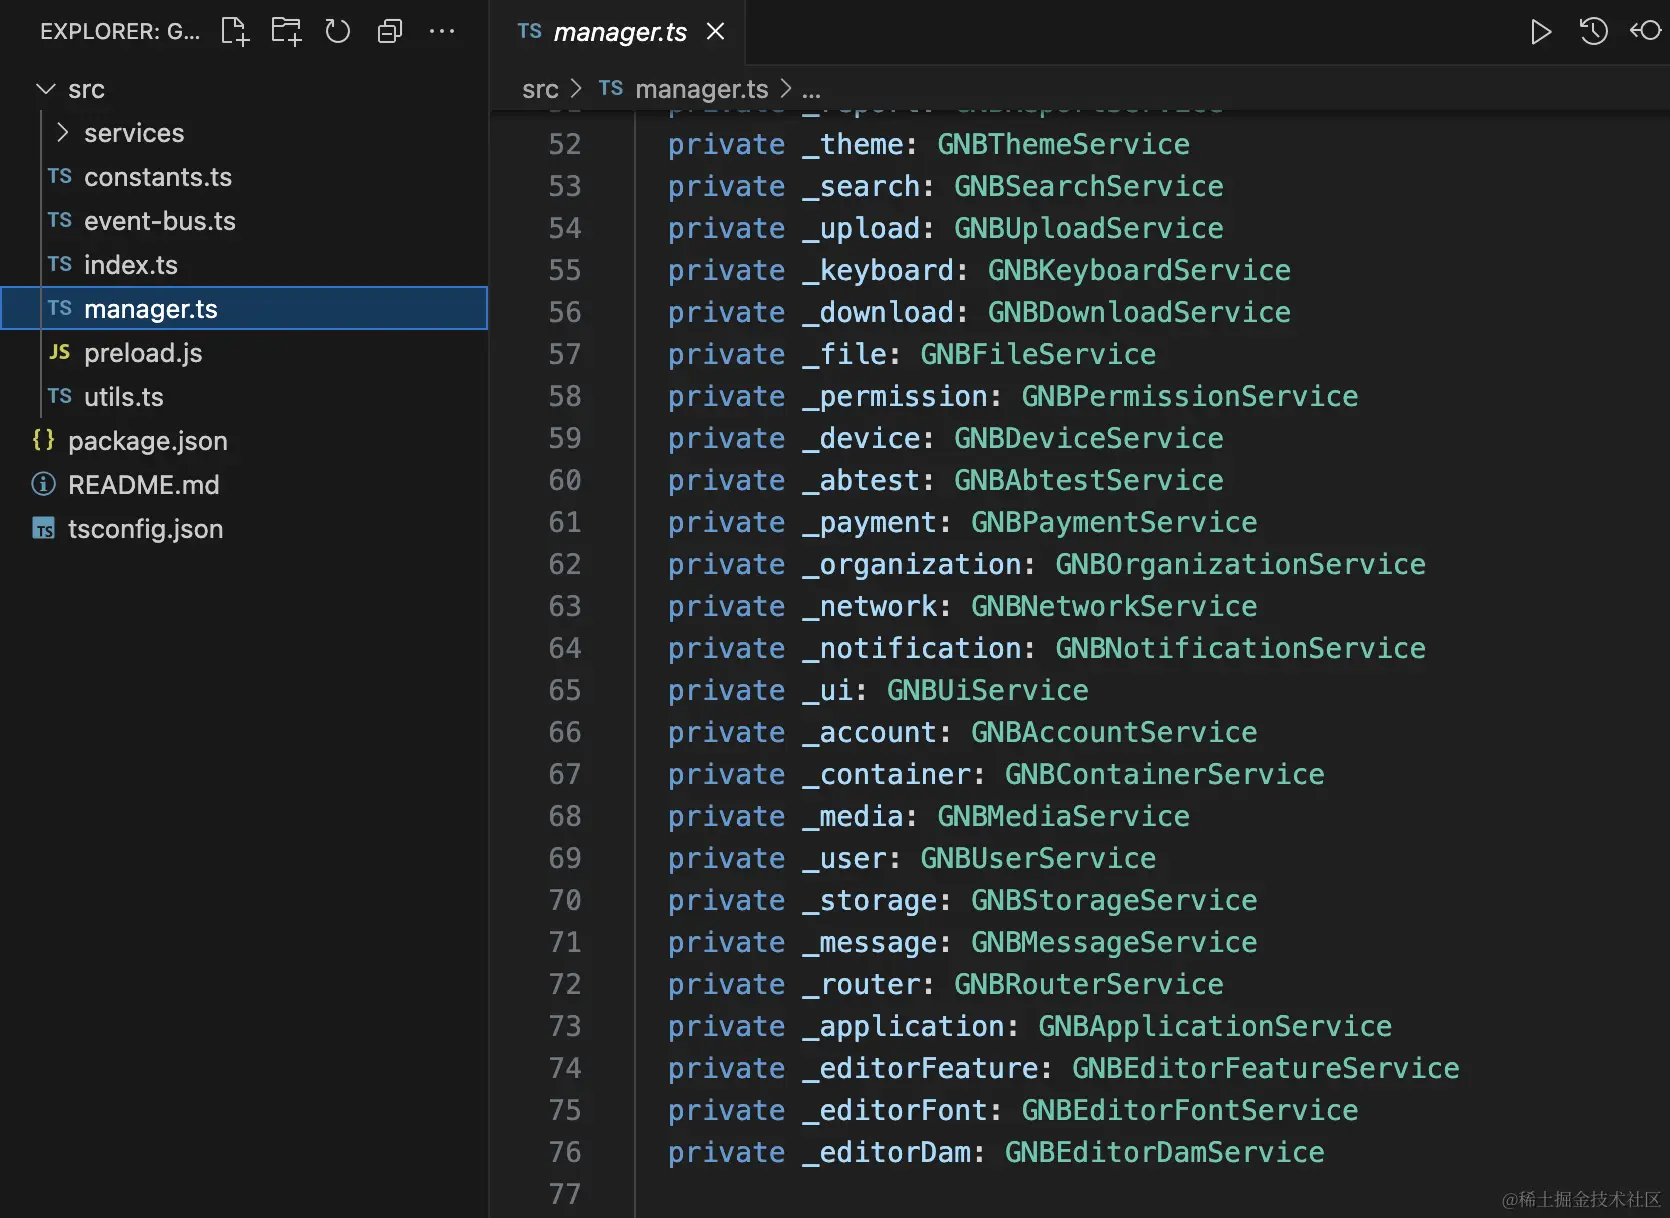Screen dimensions: 1670x1218
Task: Click the _account property name
Action: (x=869, y=733)
